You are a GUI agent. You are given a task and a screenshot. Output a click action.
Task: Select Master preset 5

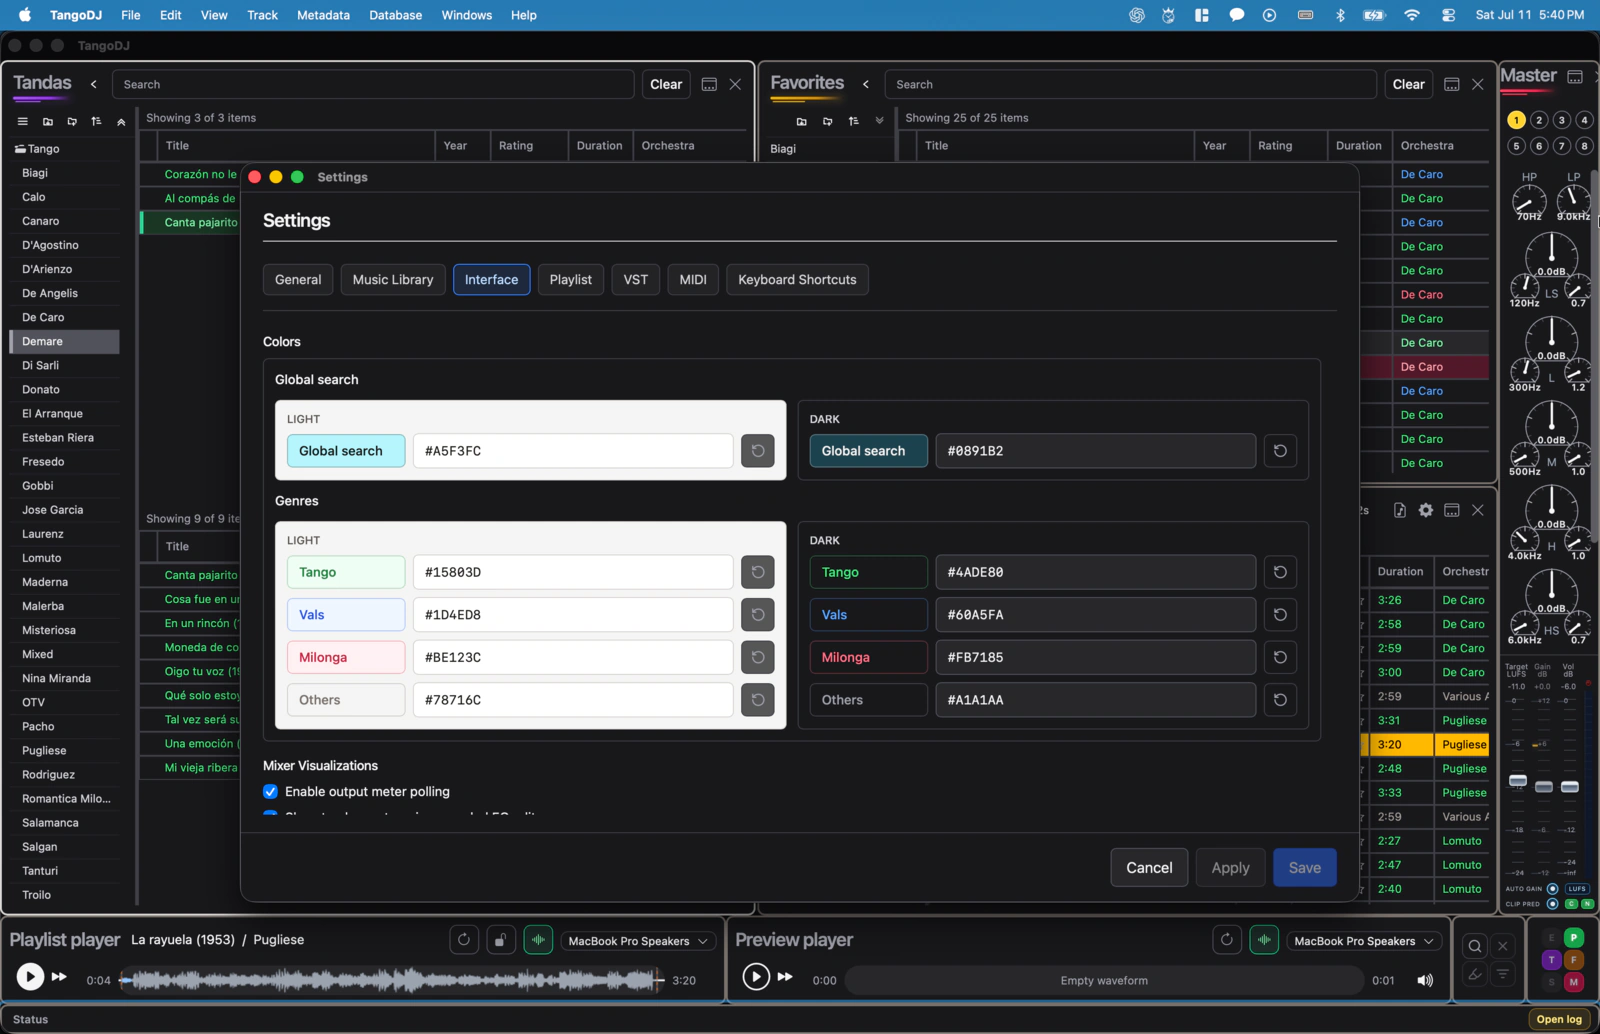1516,146
